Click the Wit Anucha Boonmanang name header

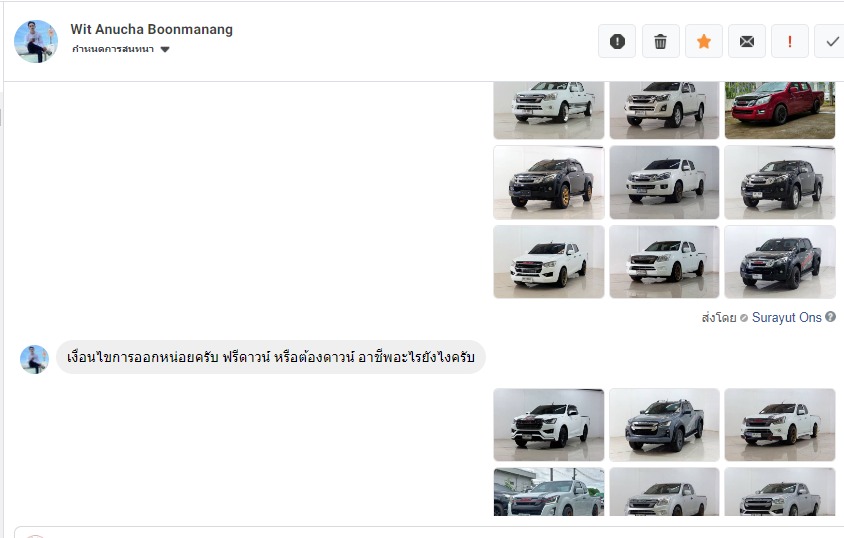coord(151,30)
